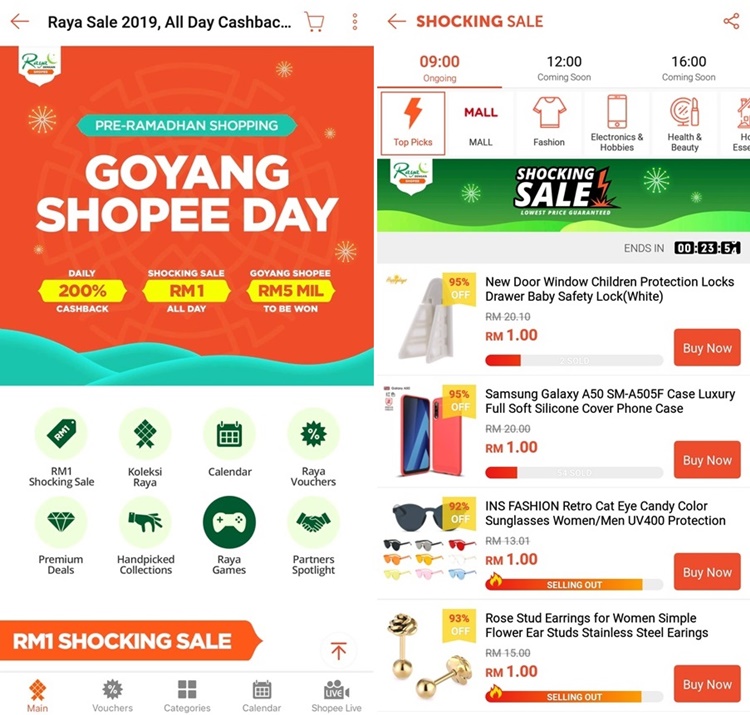
Task: Choose the Fashion category filter
Action: tap(549, 123)
